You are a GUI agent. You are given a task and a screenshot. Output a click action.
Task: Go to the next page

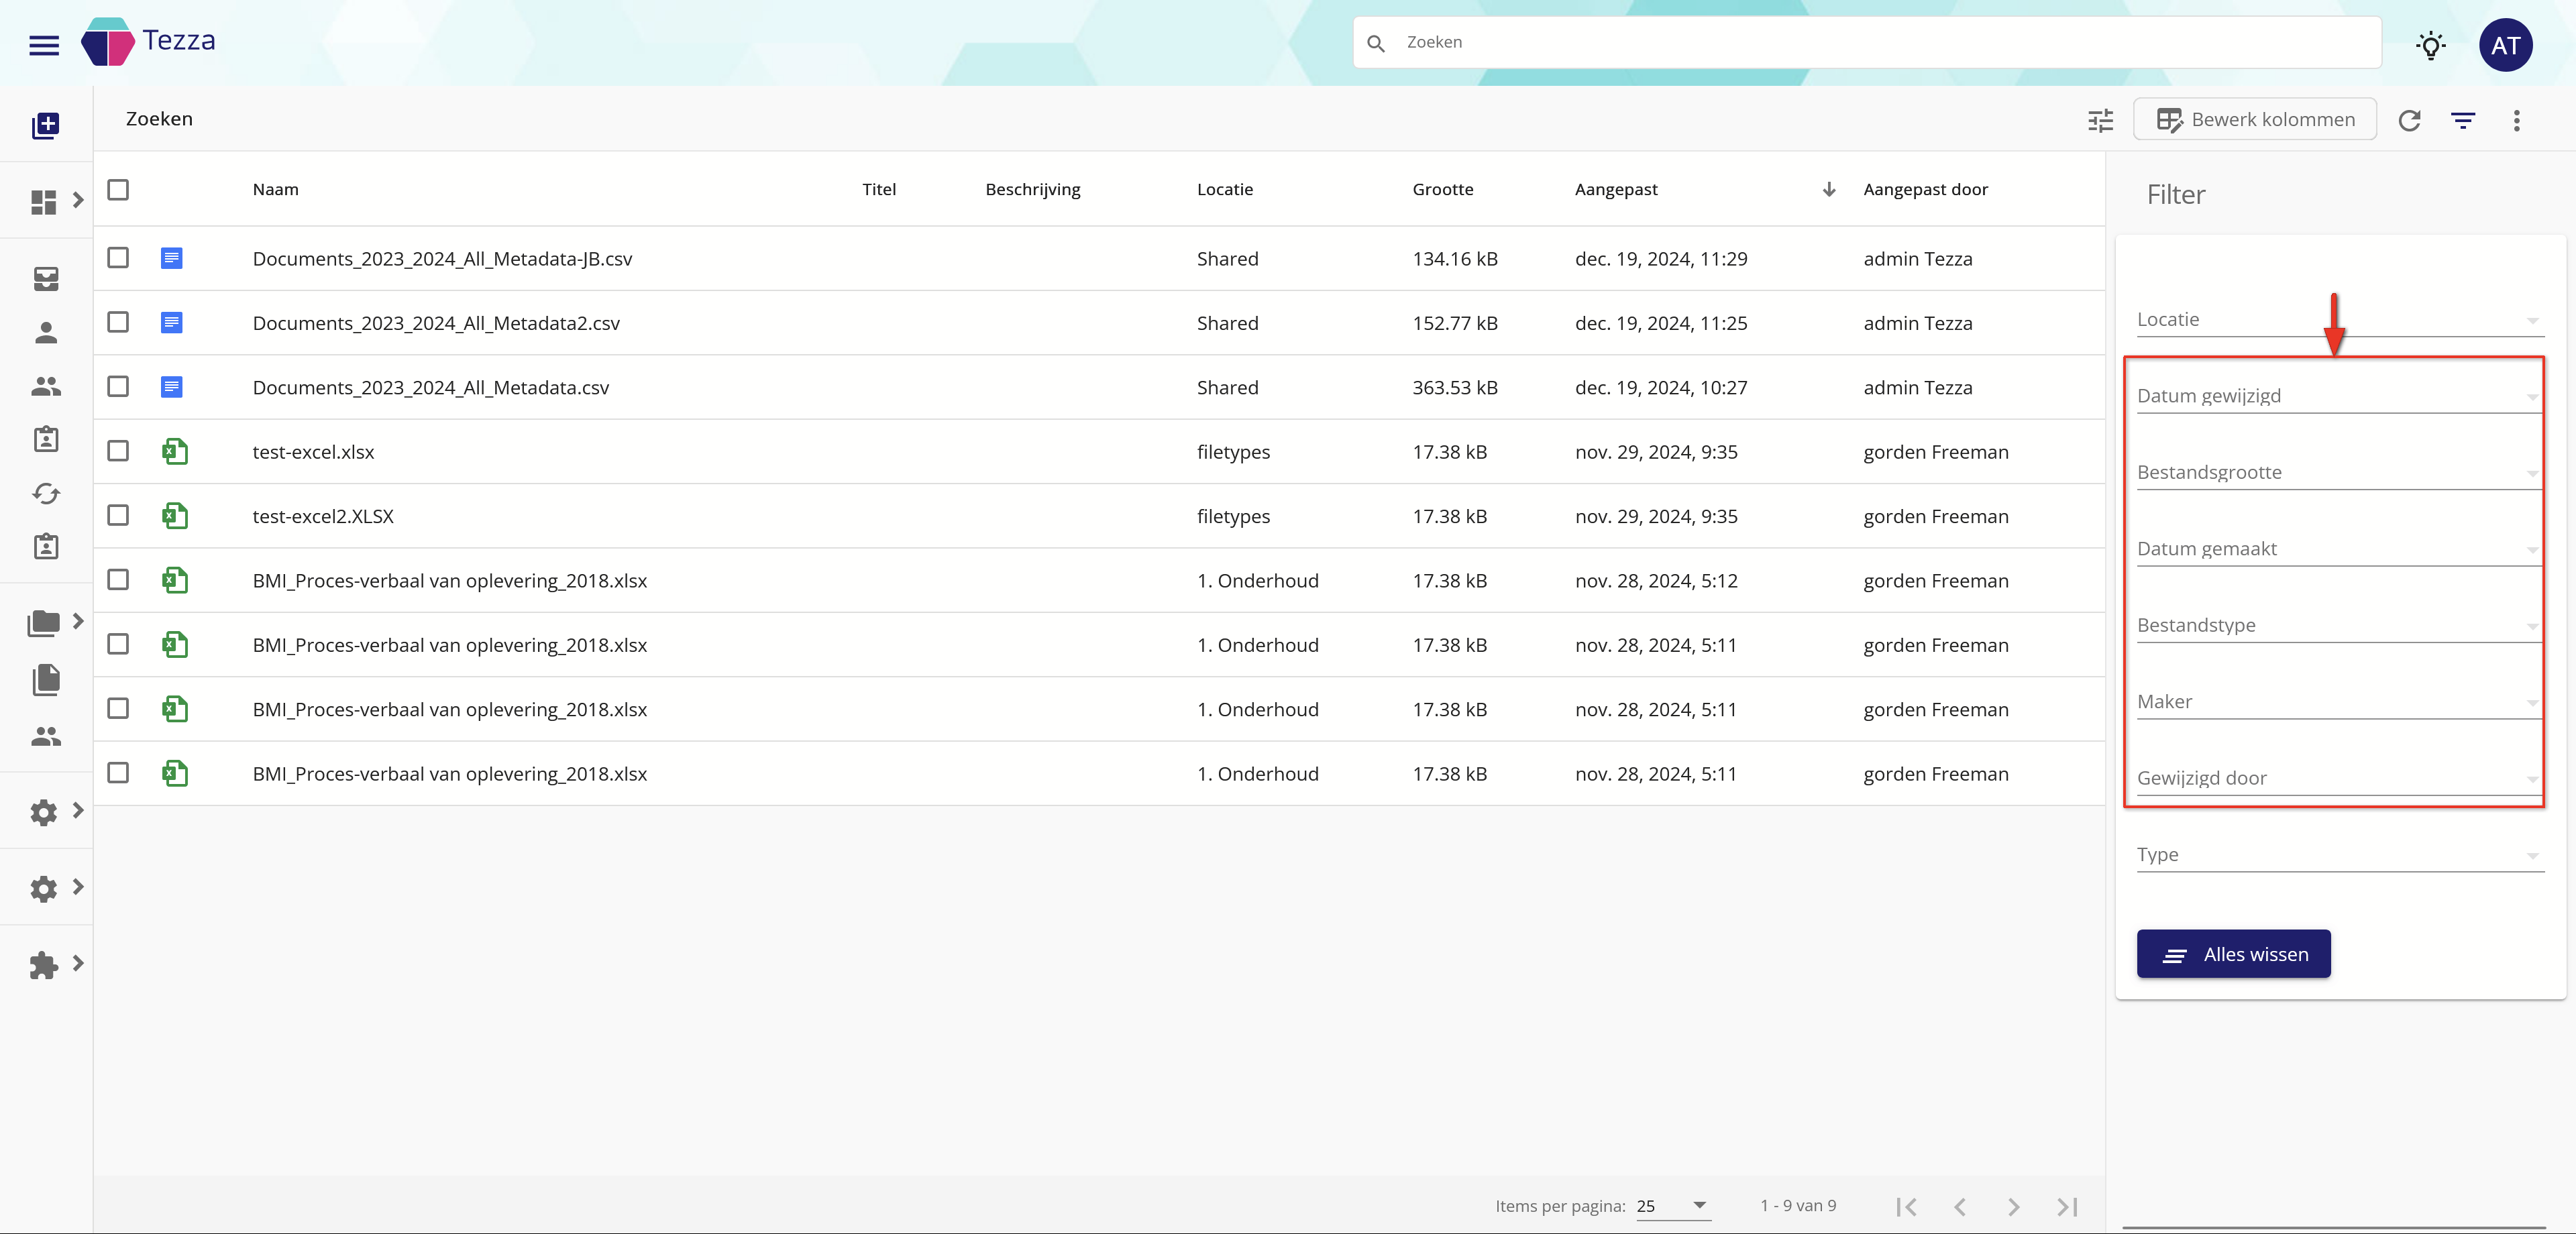pos(2013,1206)
